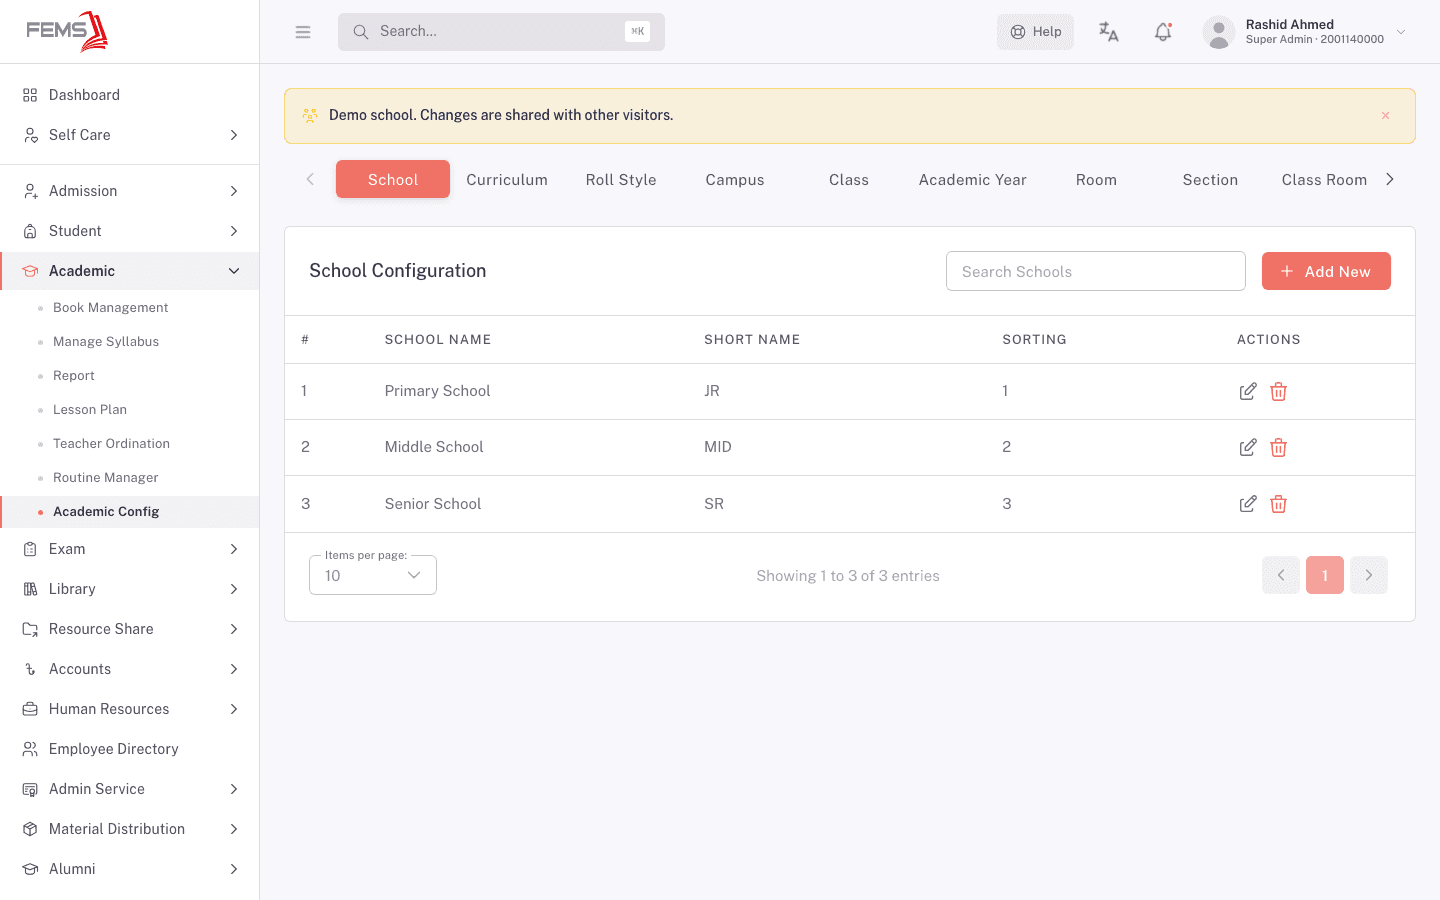Image resolution: width=1440 pixels, height=900 pixels.
Task: Edit the Primary School row
Action: click(1248, 392)
